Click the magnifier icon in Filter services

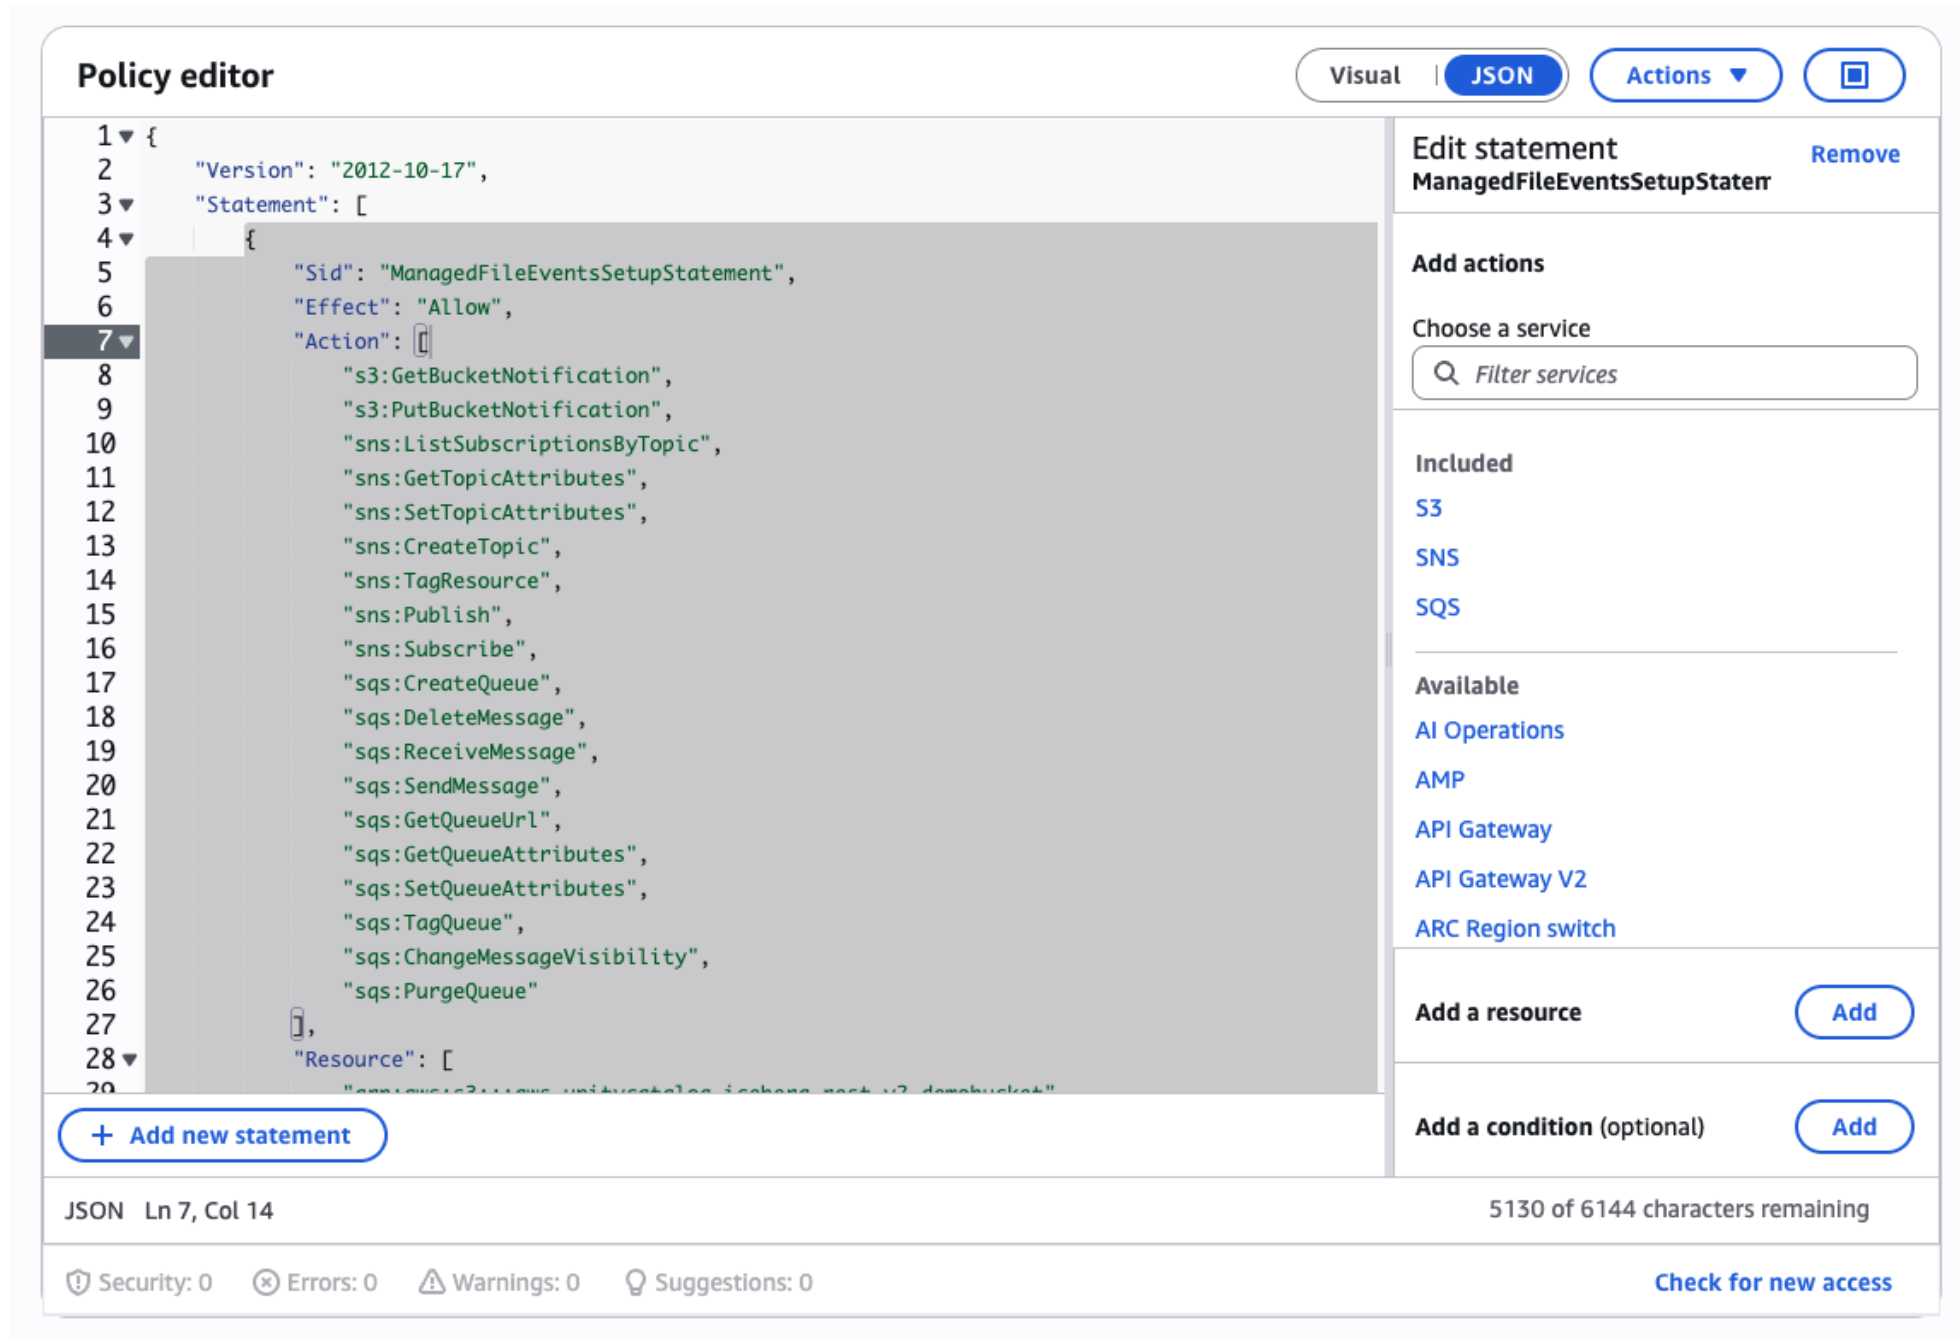(x=1448, y=373)
